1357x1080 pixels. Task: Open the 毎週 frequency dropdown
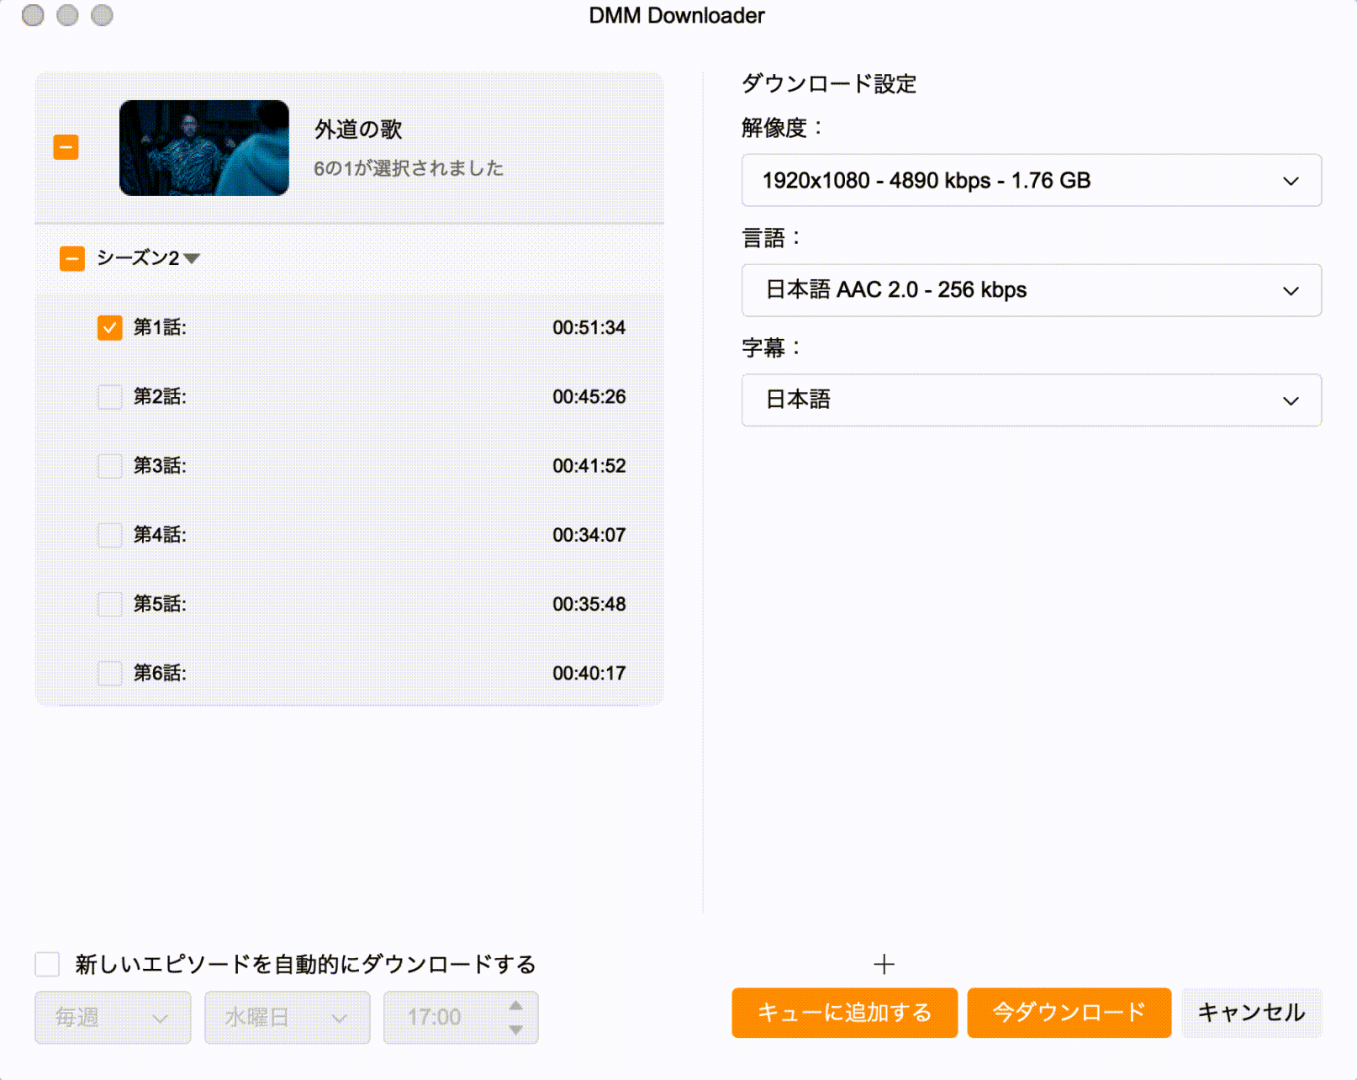113,1018
